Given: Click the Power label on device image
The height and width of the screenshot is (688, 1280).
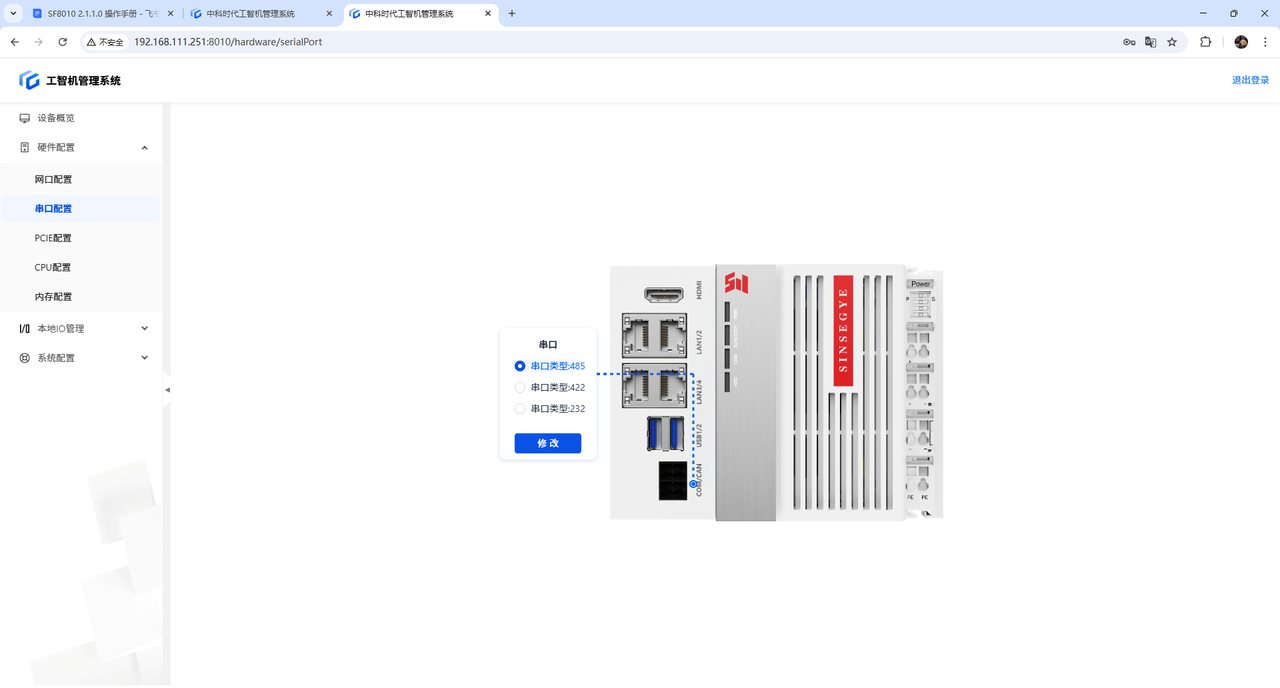Looking at the screenshot, I should click(921, 284).
